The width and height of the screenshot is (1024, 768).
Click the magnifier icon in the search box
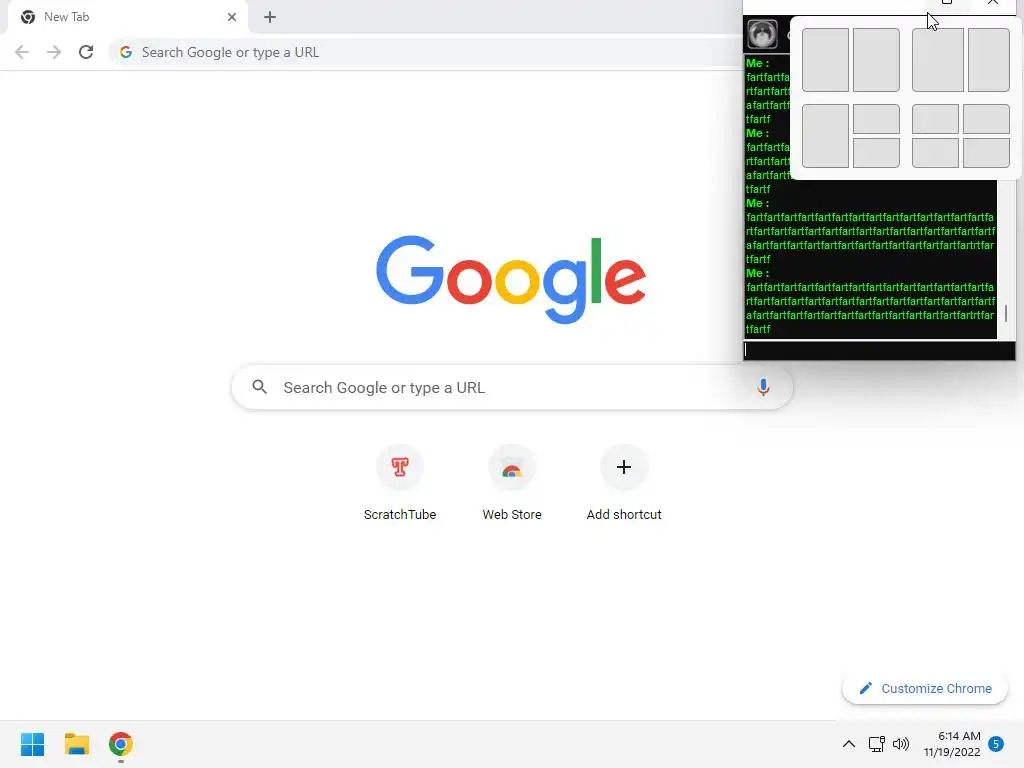pos(260,387)
